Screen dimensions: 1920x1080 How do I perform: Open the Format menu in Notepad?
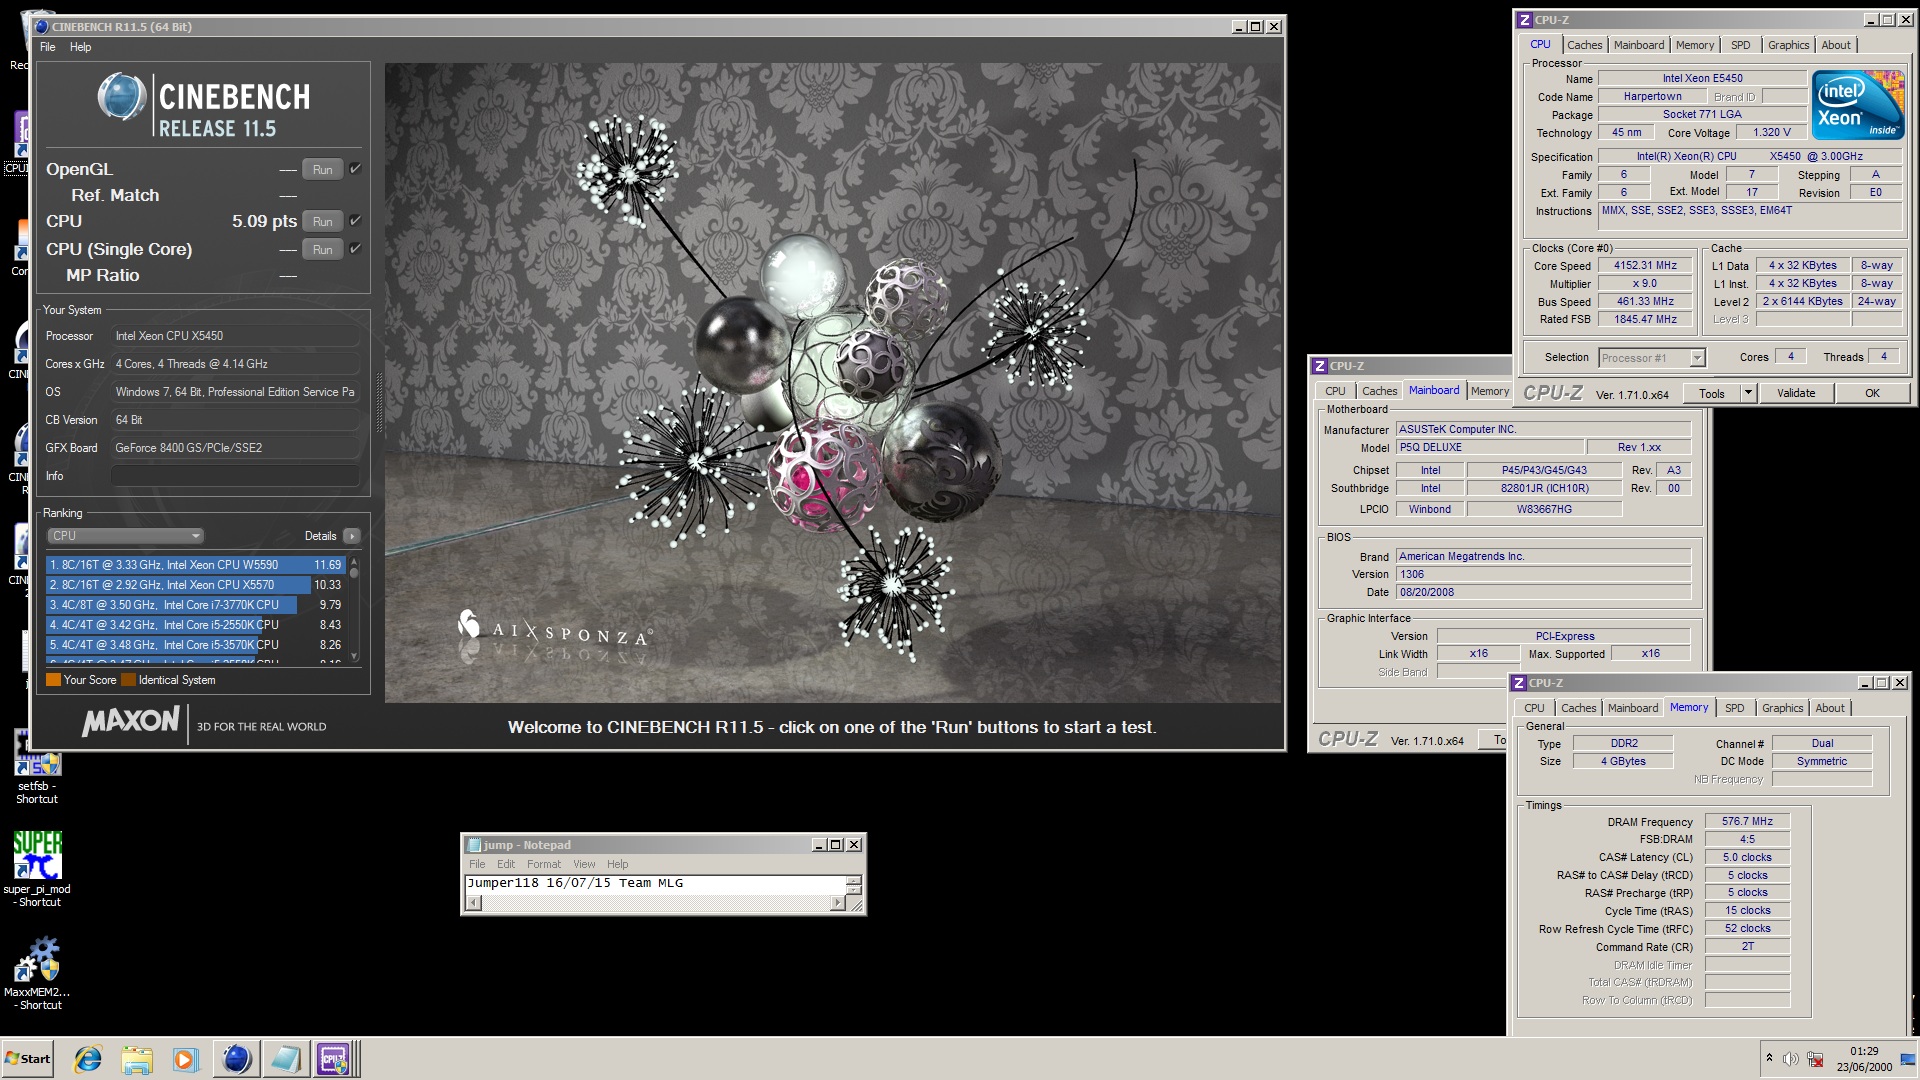pyautogui.click(x=544, y=864)
